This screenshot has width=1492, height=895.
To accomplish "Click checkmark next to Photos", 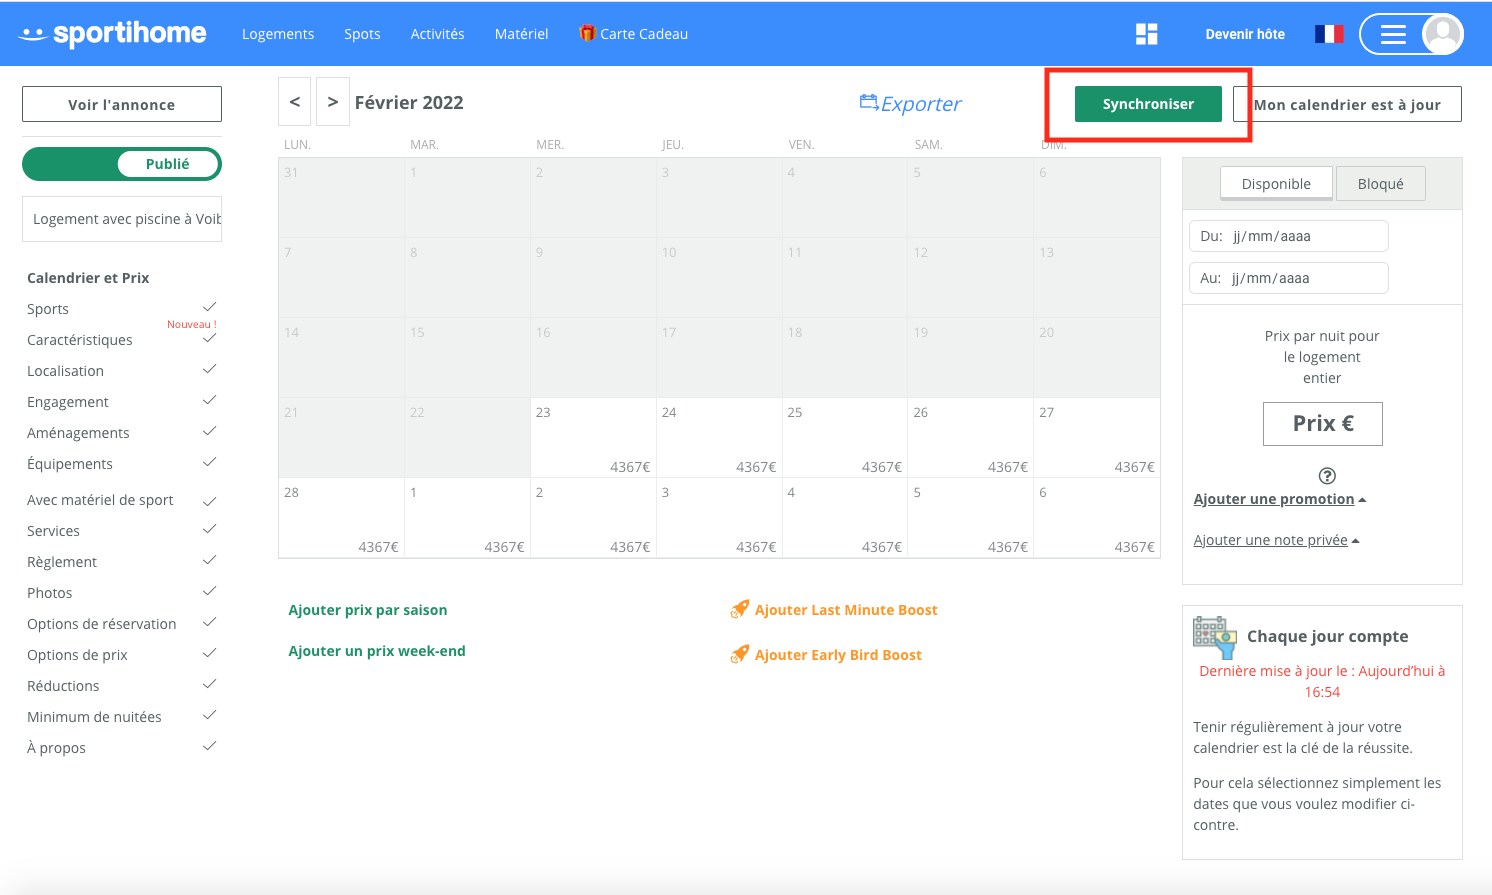I will 209,592.
